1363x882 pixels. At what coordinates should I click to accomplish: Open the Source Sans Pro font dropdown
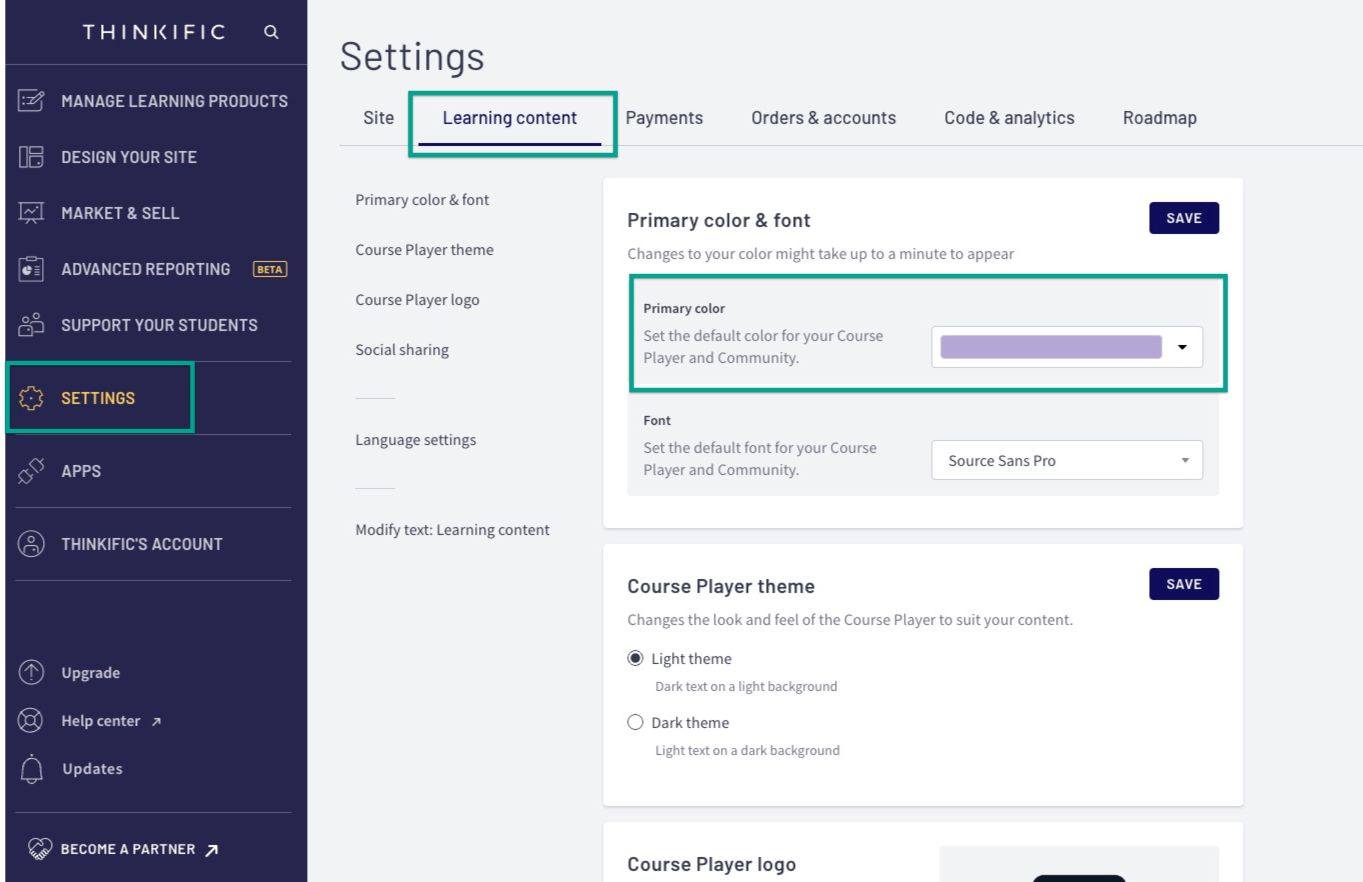coord(1067,461)
